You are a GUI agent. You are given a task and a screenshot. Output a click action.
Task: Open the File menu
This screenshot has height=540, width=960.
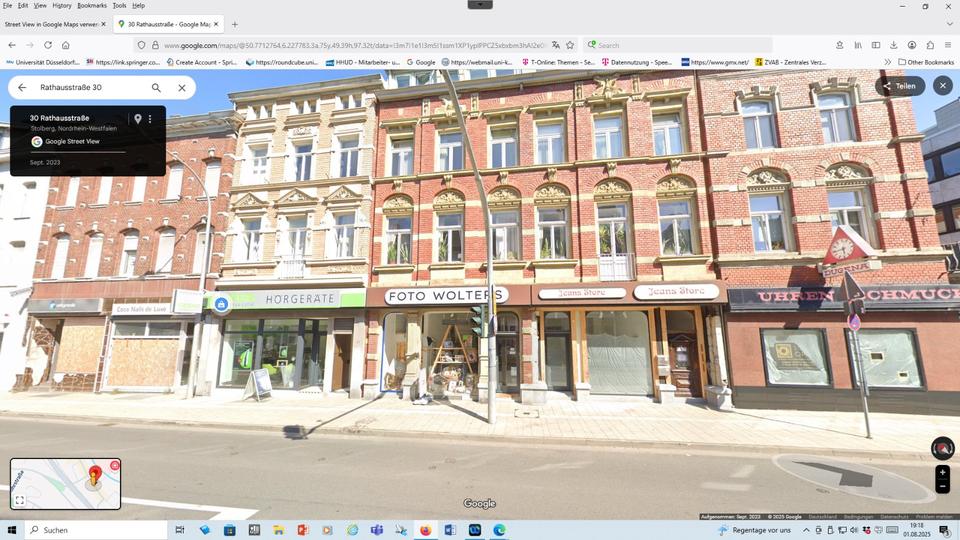[7, 6]
